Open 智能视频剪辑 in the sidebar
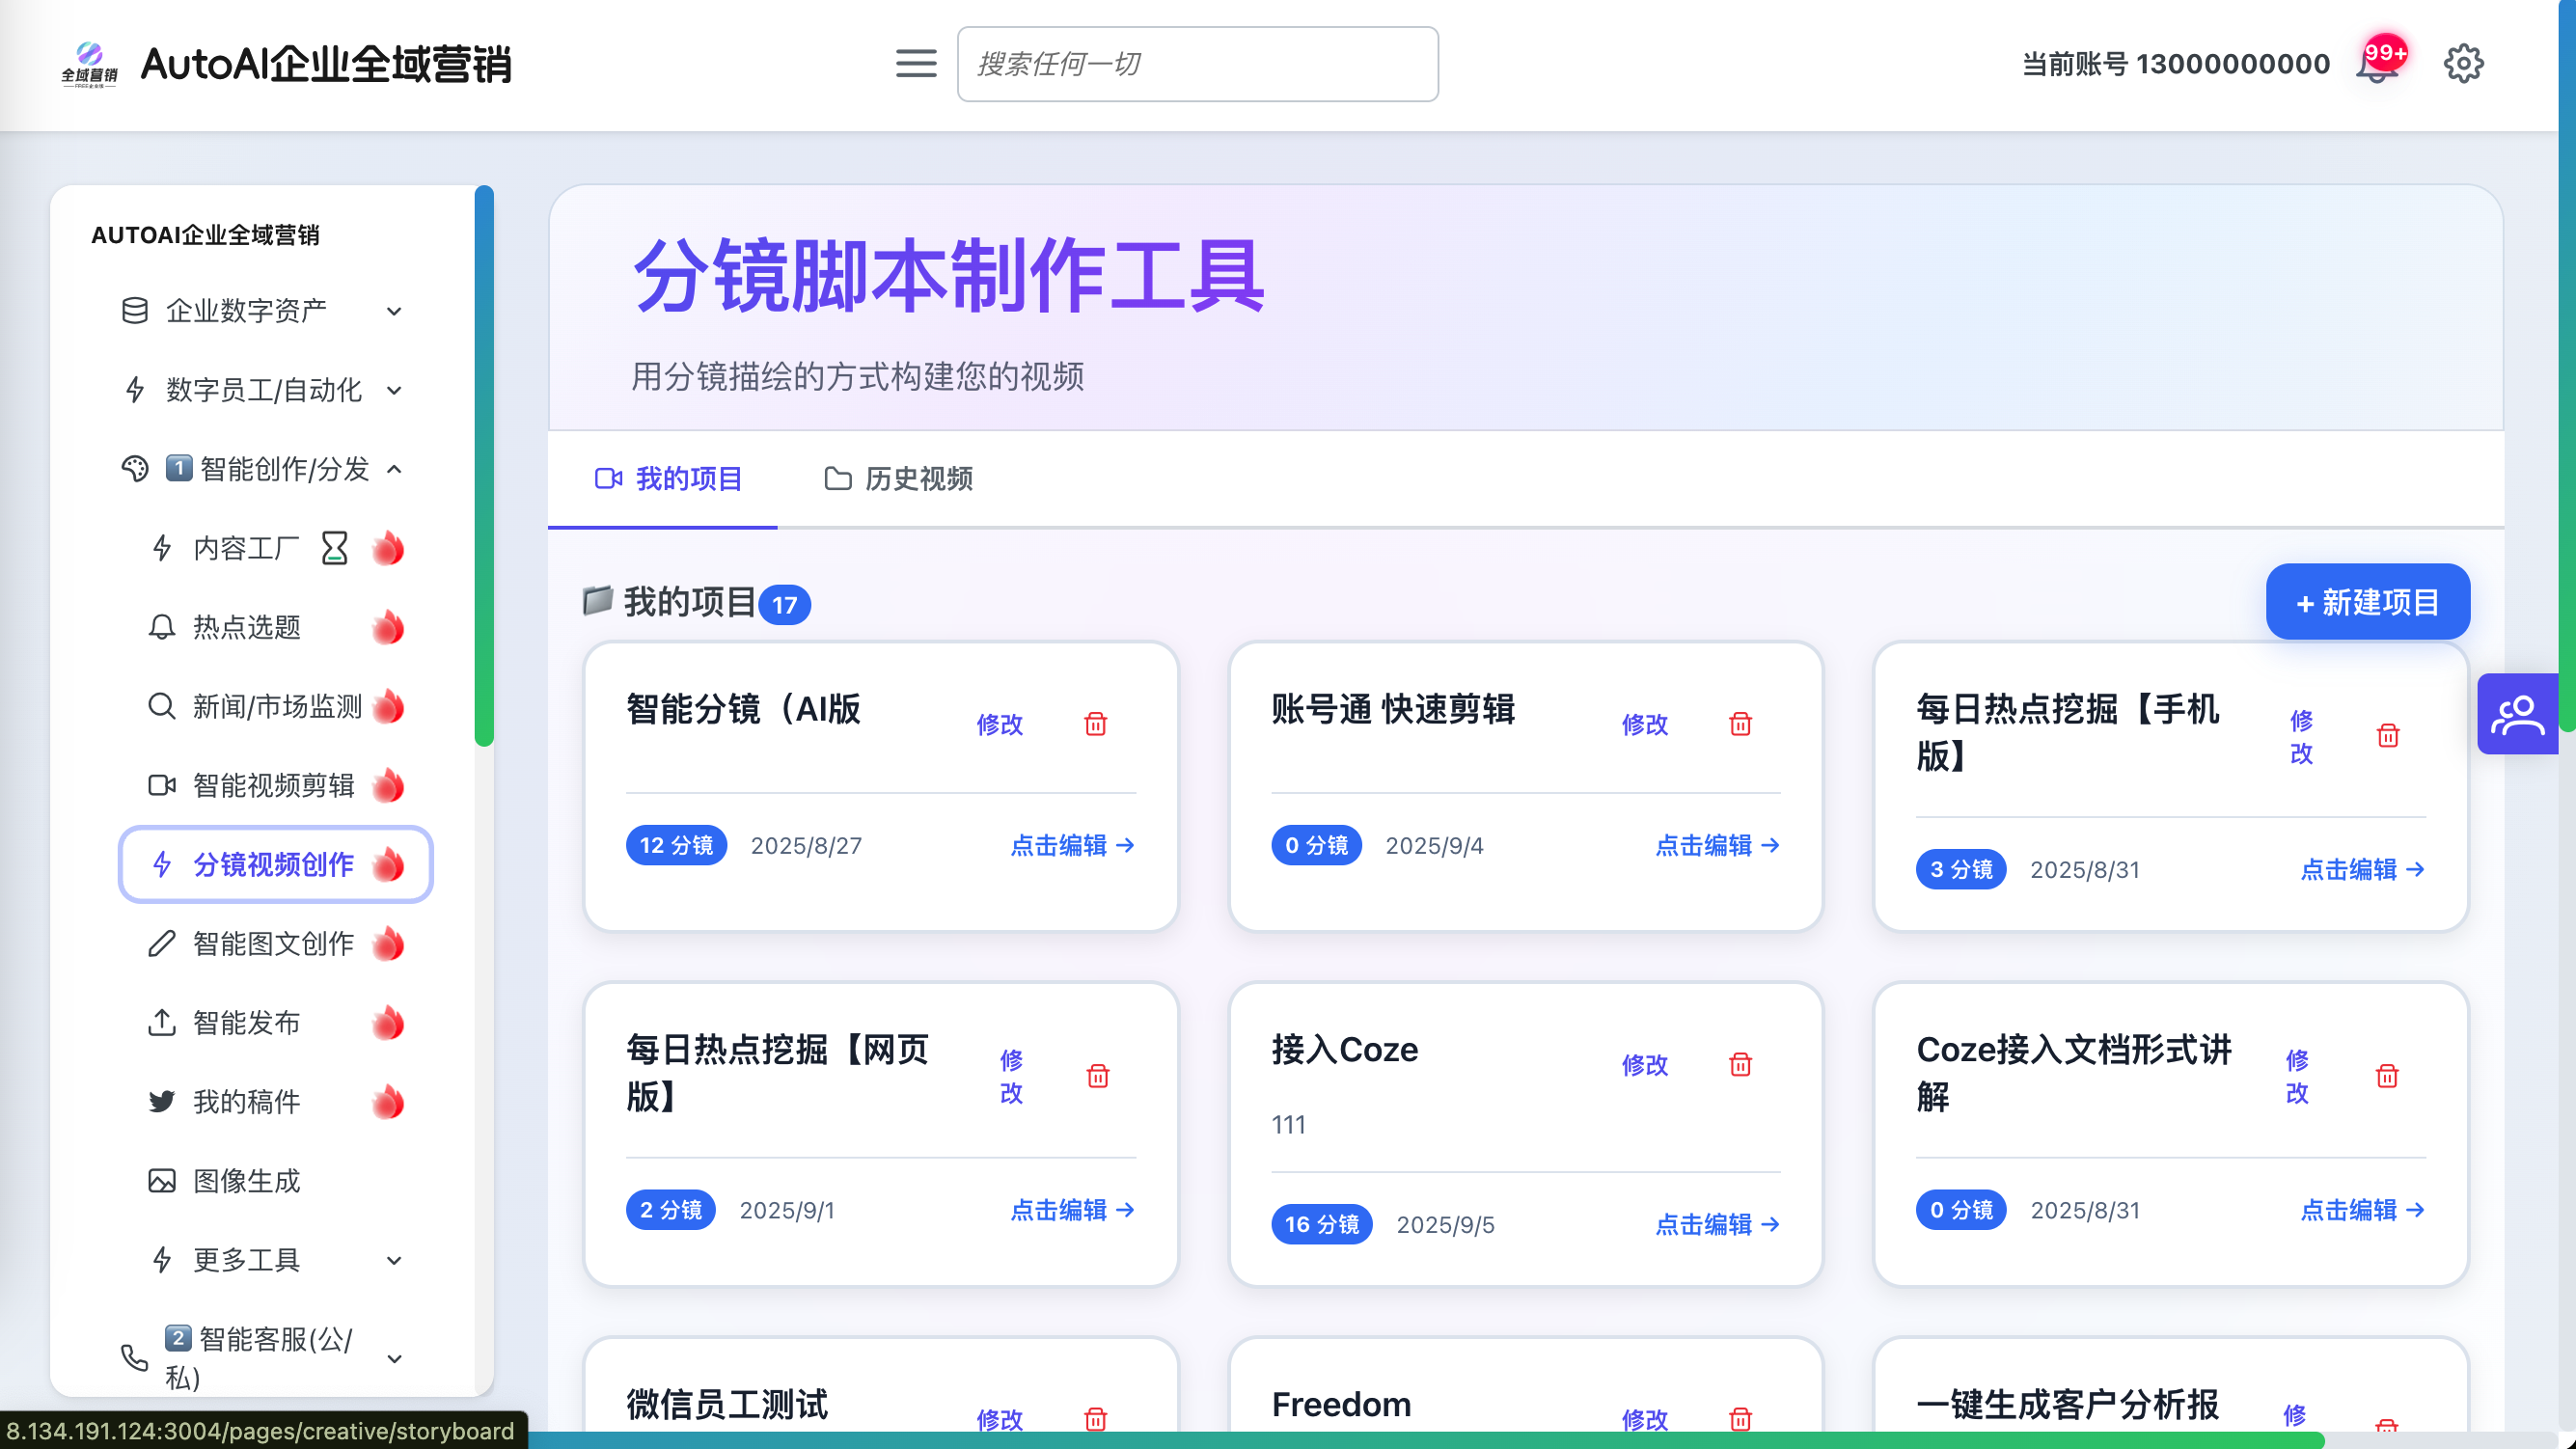This screenshot has width=2576, height=1449. pyautogui.click(x=273, y=785)
